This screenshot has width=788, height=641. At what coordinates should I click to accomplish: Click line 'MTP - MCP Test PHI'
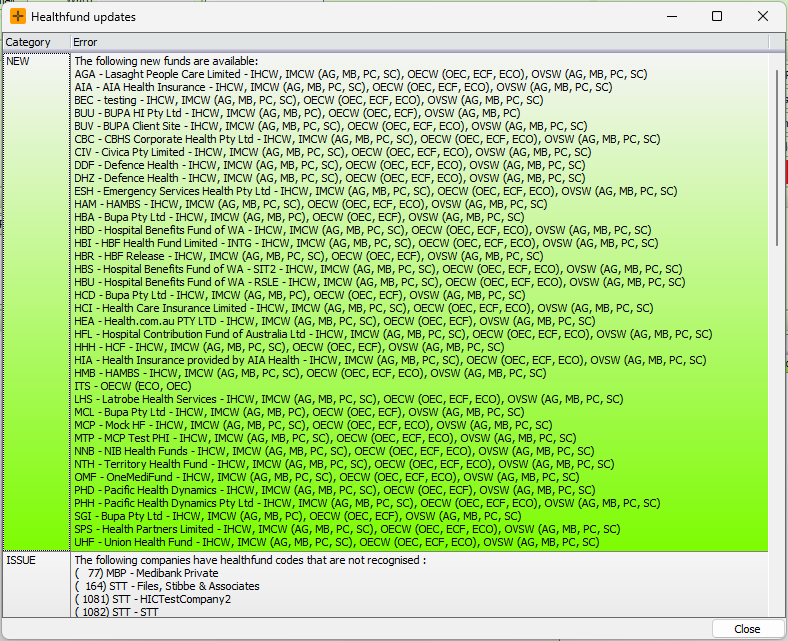coord(325,438)
